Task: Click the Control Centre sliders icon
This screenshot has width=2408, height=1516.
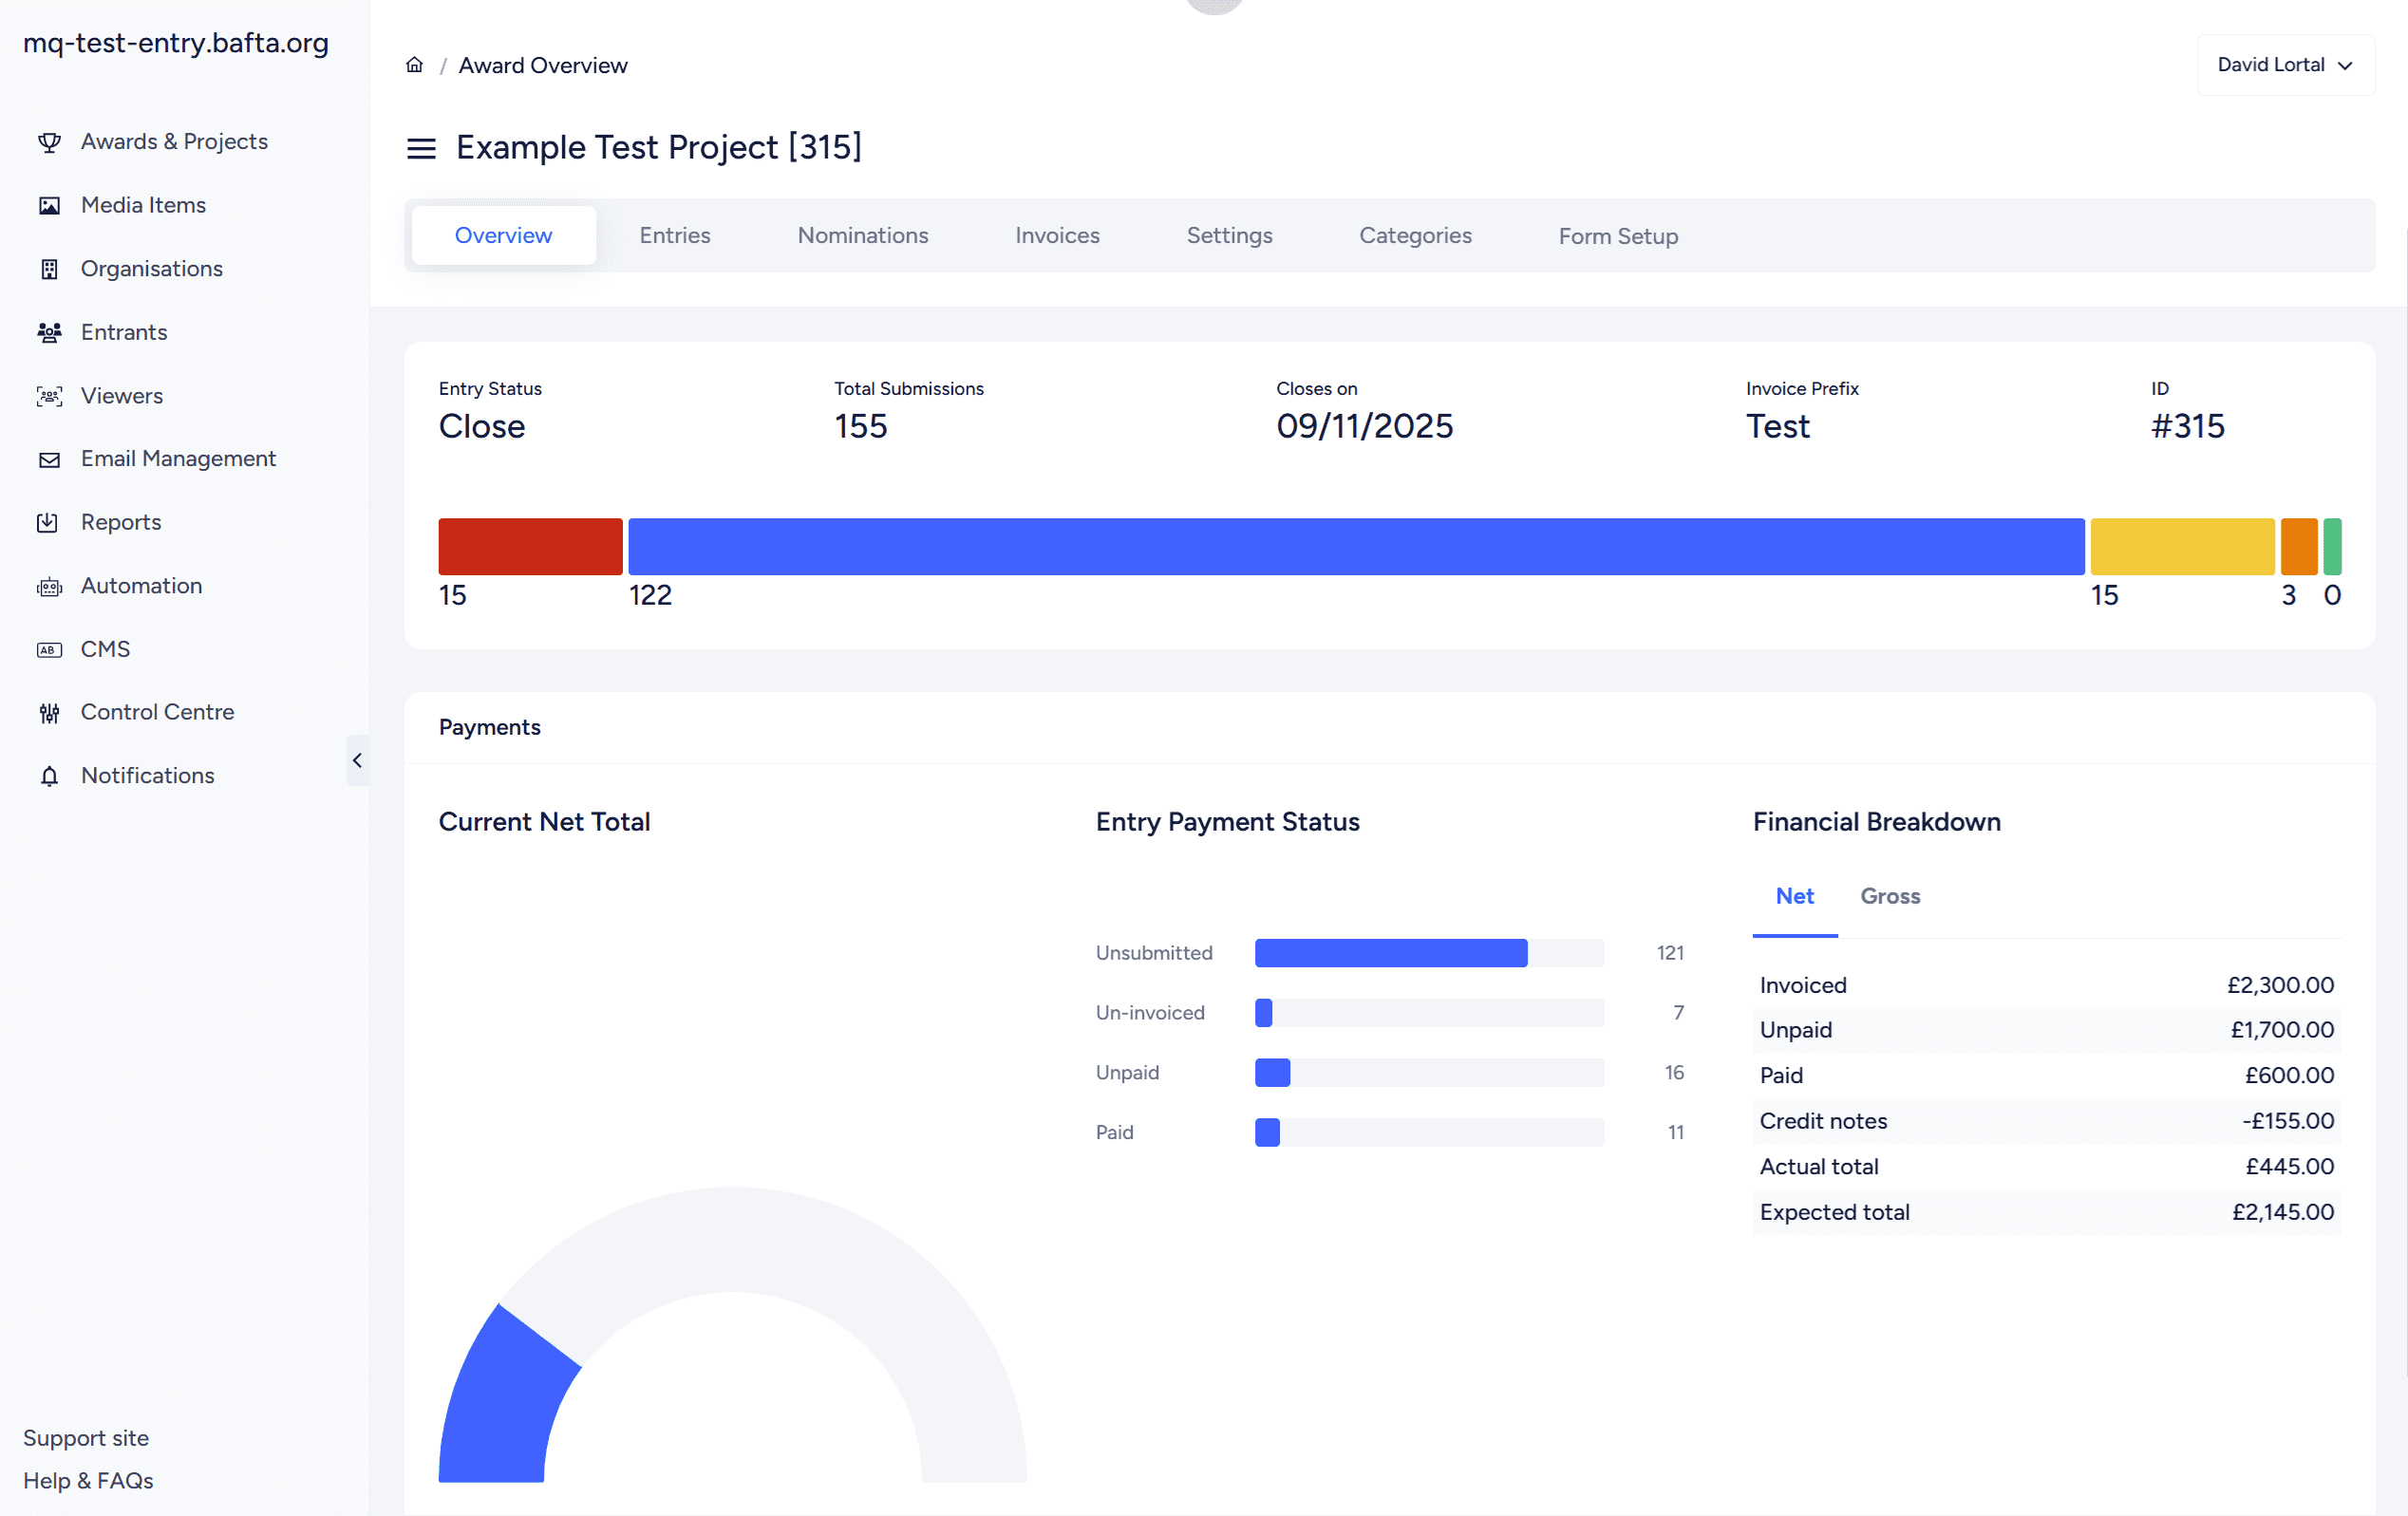Action: [x=49, y=713]
